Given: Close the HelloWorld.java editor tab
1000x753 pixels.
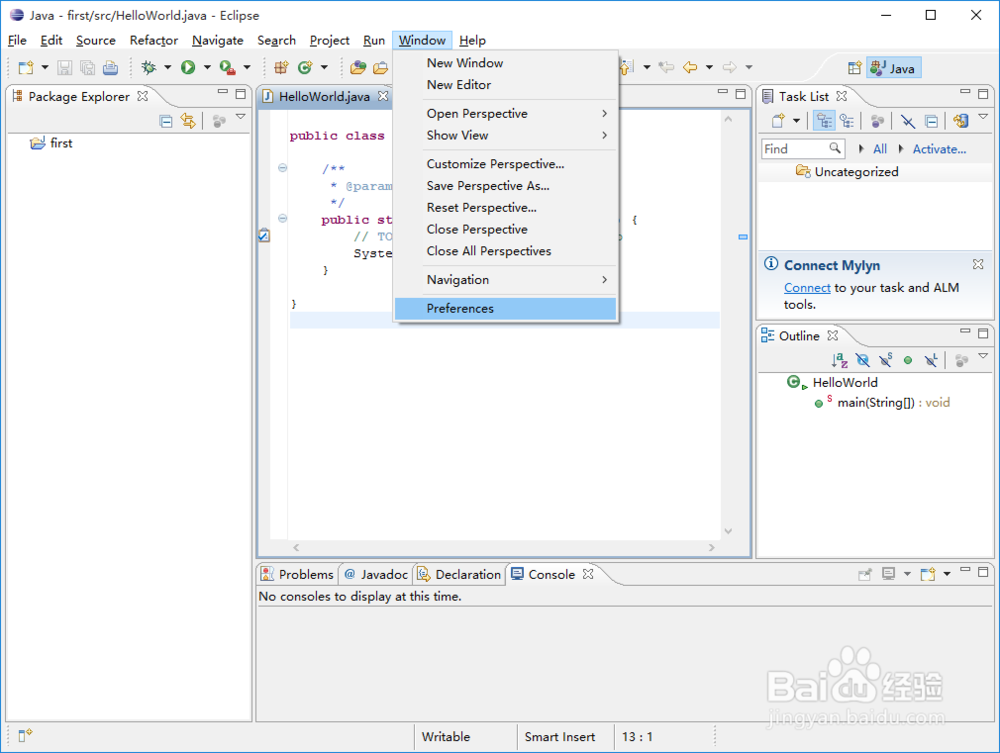Looking at the screenshot, I should point(383,96).
